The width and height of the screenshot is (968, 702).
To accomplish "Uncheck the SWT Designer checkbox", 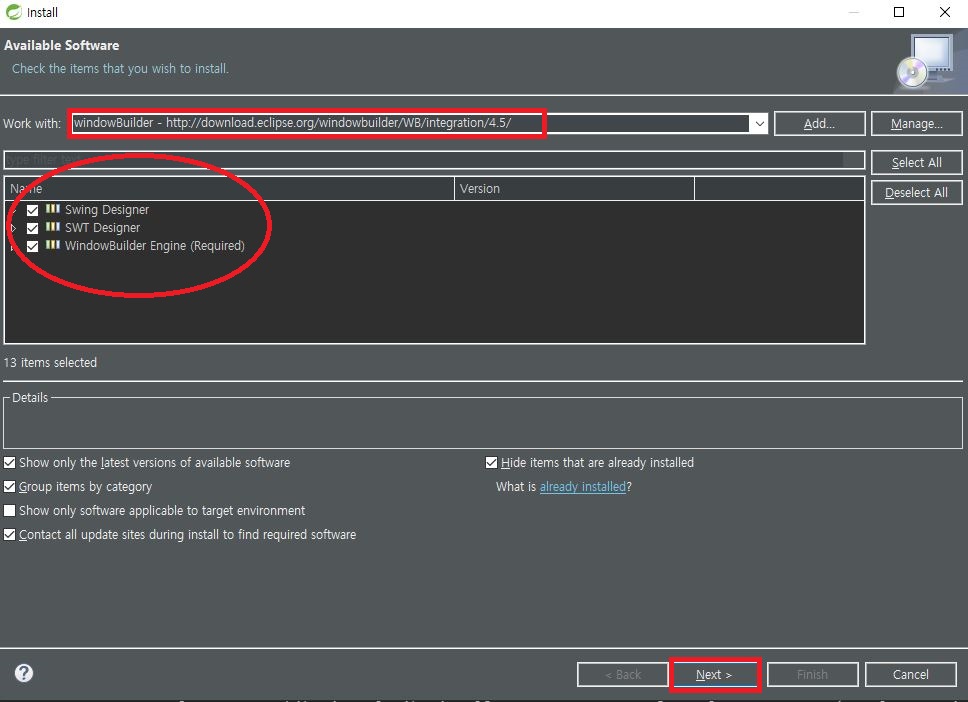I will coord(33,228).
